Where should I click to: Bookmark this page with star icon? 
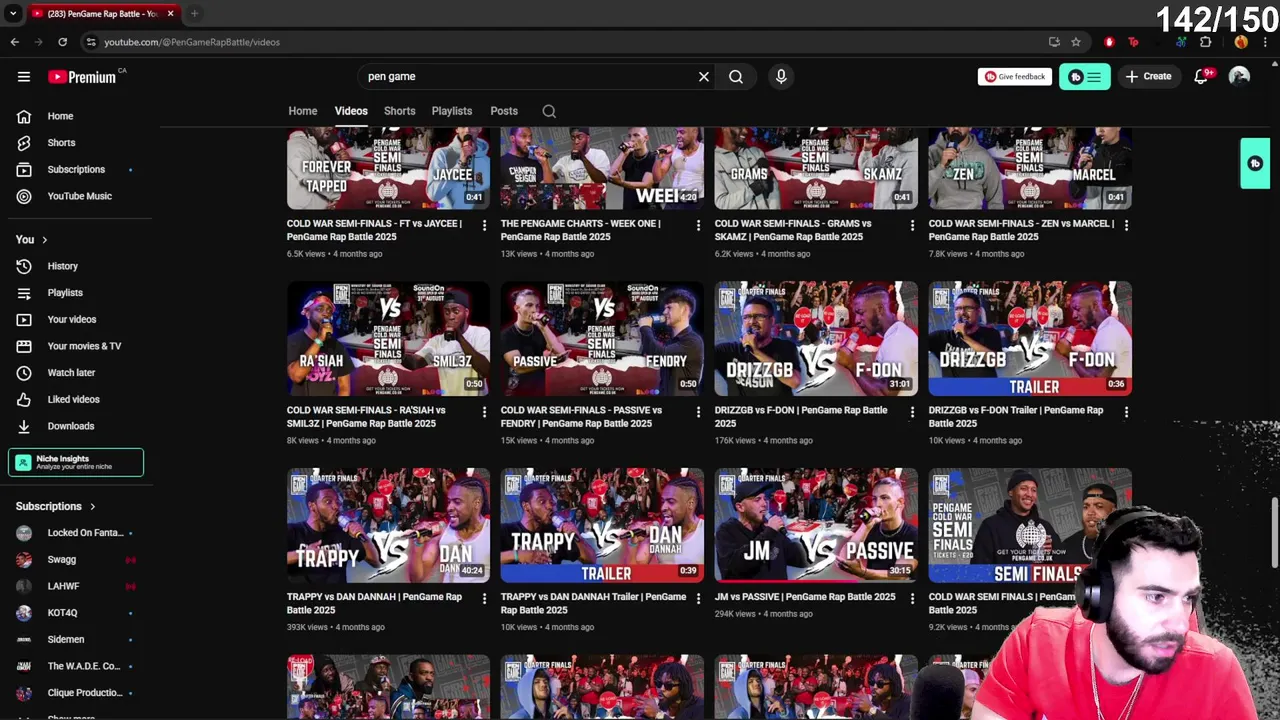(x=1076, y=42)
